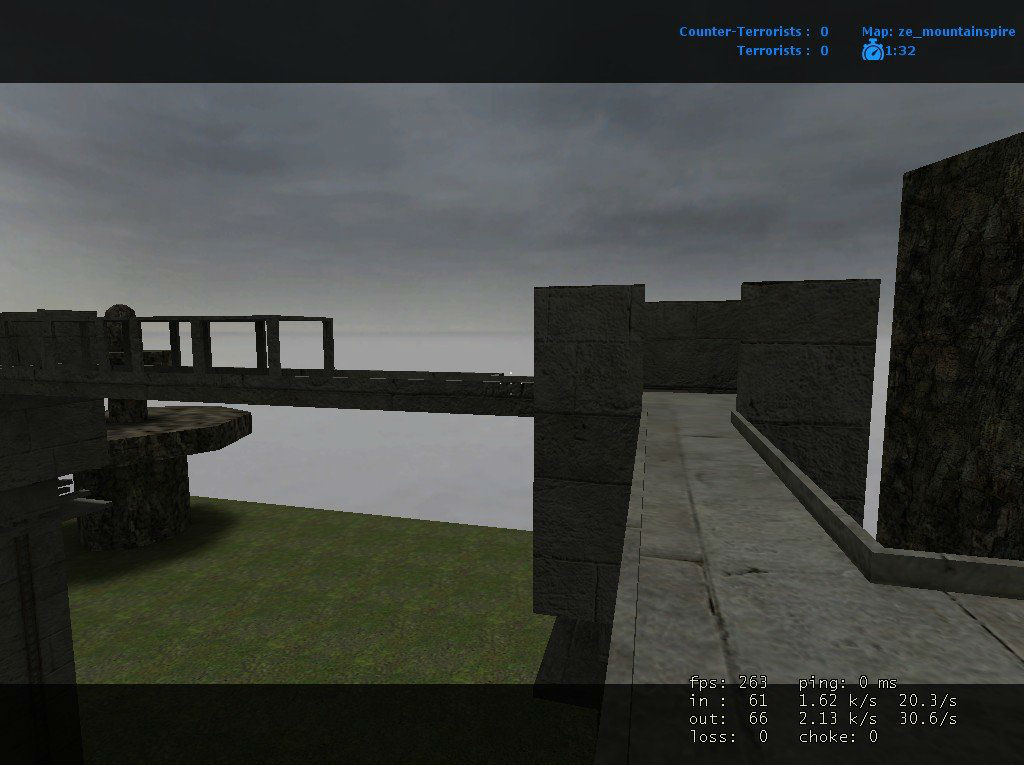Click the 20.3/s update rate value
1024x765 pixels.
[x=928, y=701]
